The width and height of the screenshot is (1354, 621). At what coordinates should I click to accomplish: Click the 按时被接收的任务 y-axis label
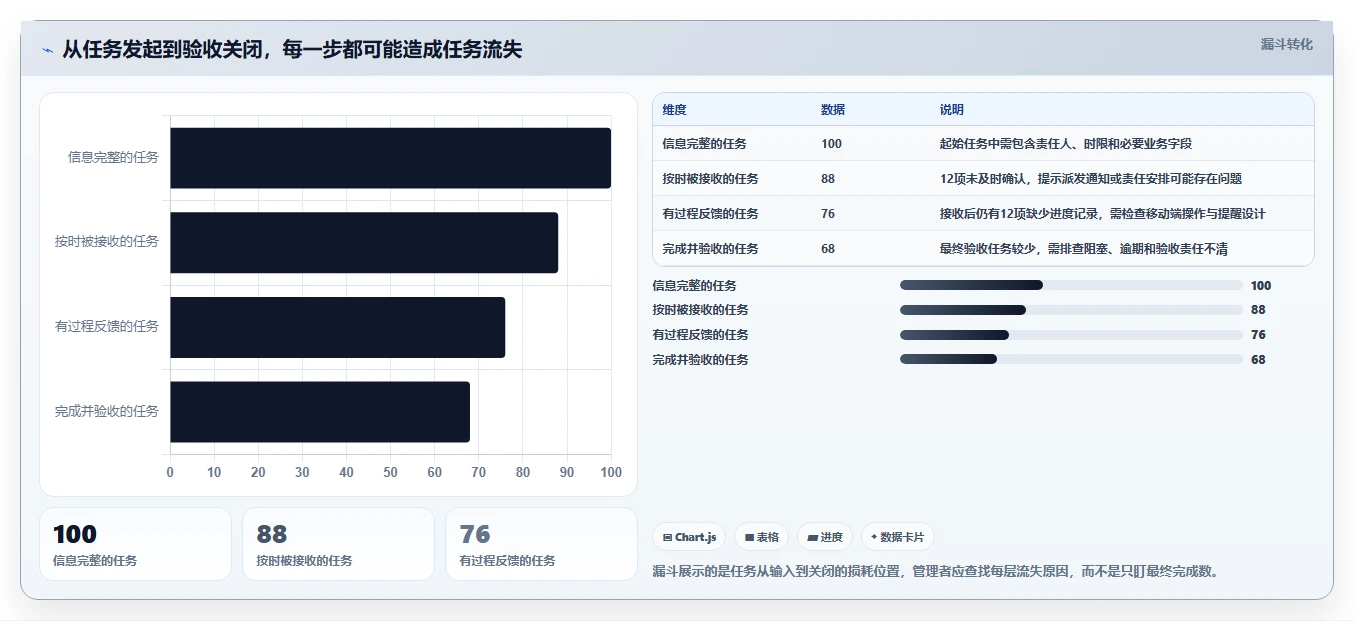tap(107, 242)
